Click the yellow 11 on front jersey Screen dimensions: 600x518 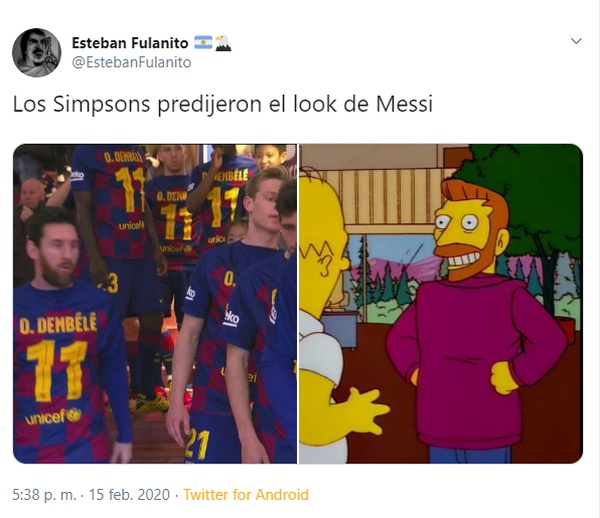pos(57,370)
